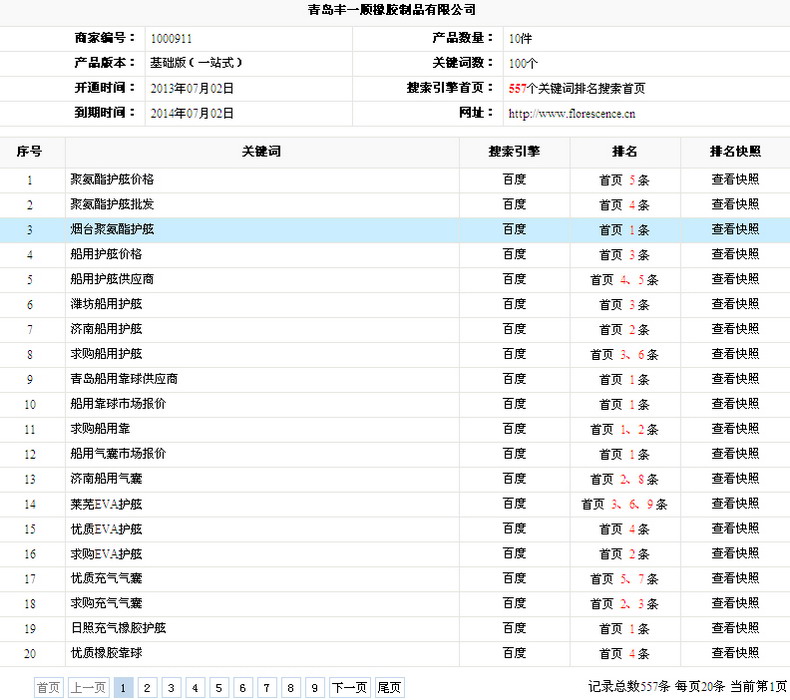View snapshot for 求购船用靠 row
This screenshot has height=700, width=790.
735,429
